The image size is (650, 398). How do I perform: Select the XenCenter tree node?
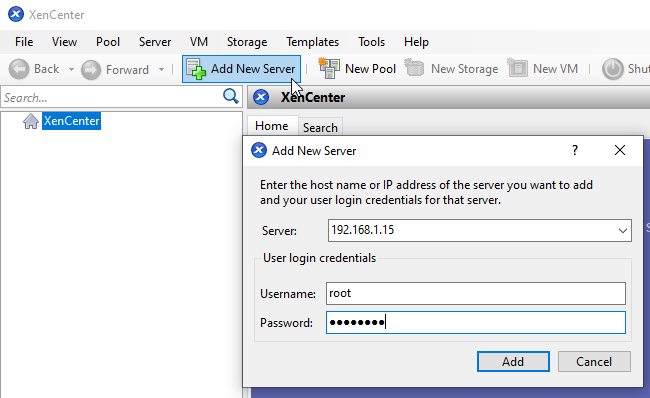(x=71, y=121)
